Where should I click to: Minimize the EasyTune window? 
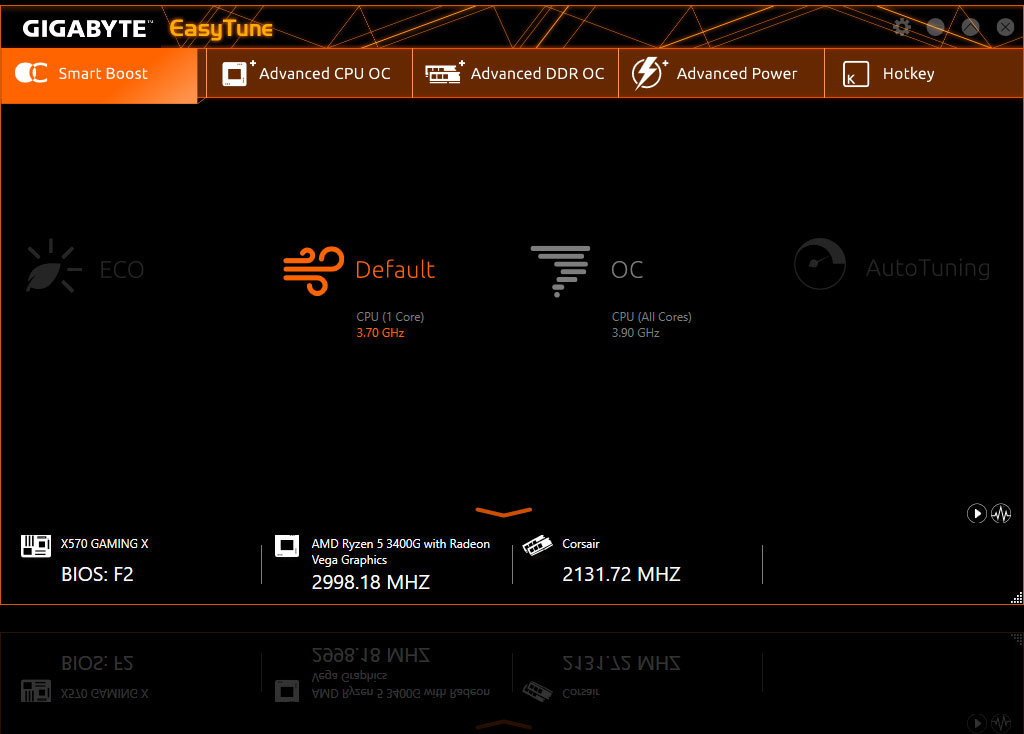(935, 27)
